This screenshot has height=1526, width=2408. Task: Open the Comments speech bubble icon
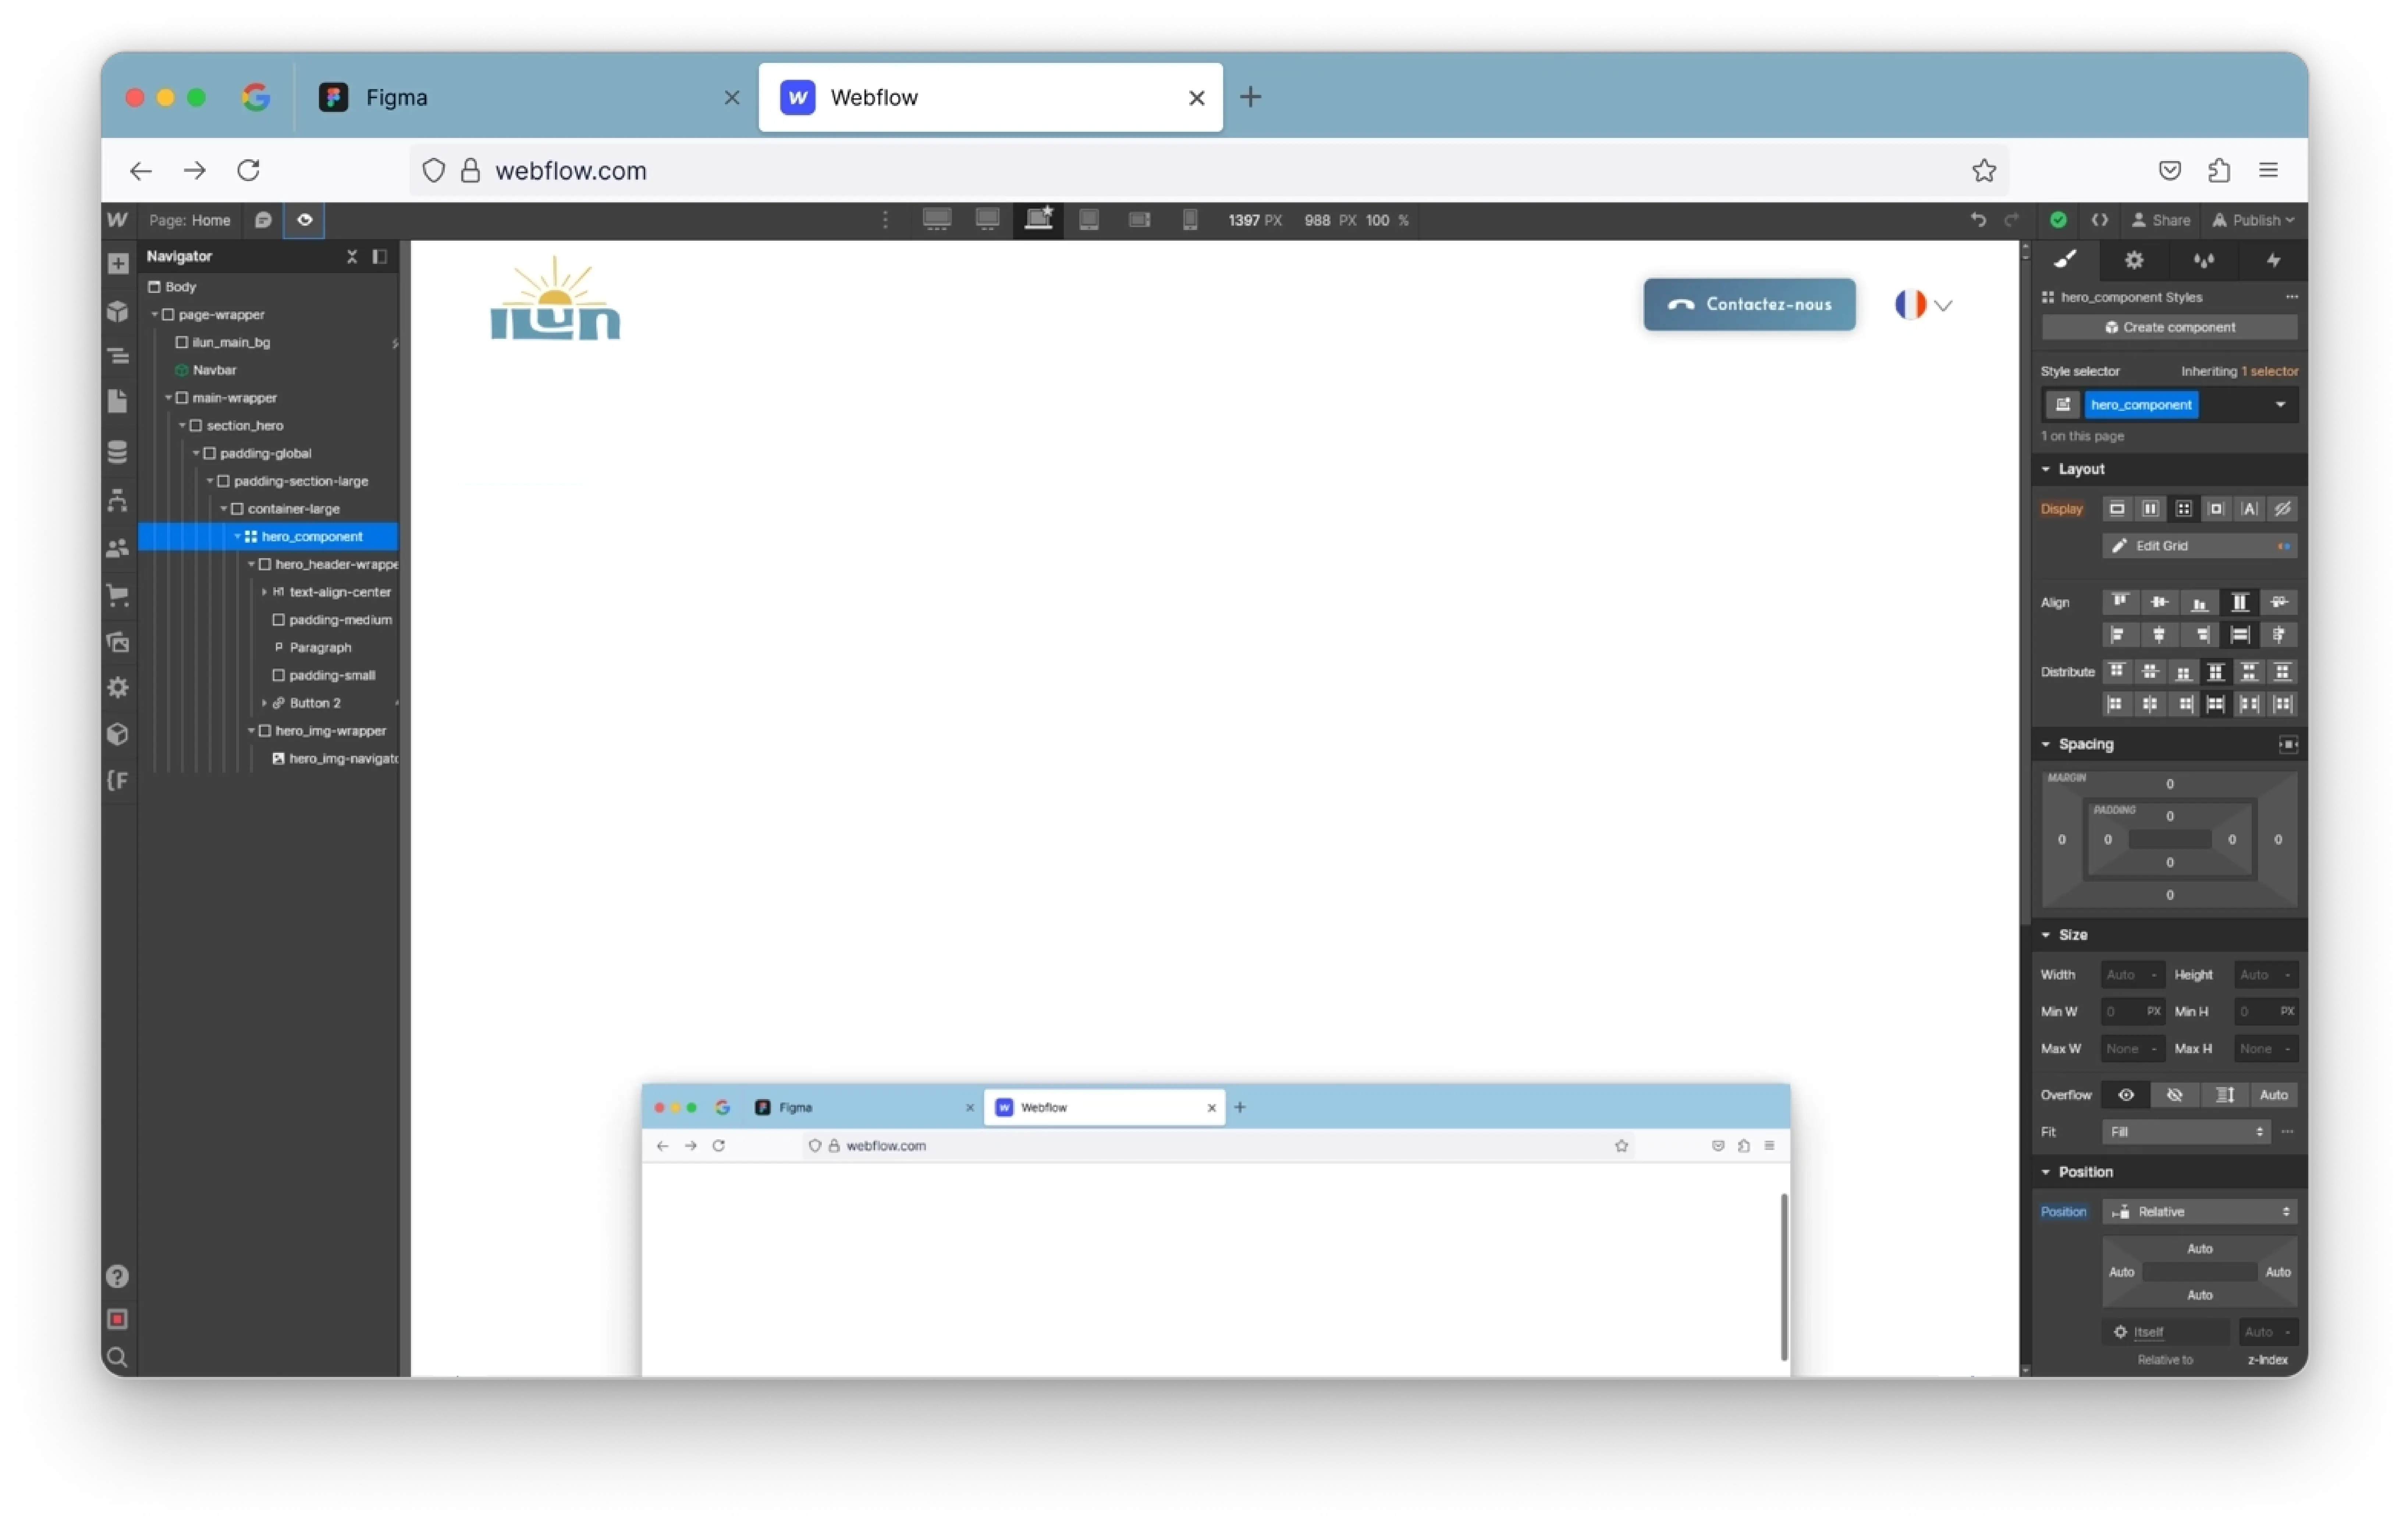click(263, 220)
